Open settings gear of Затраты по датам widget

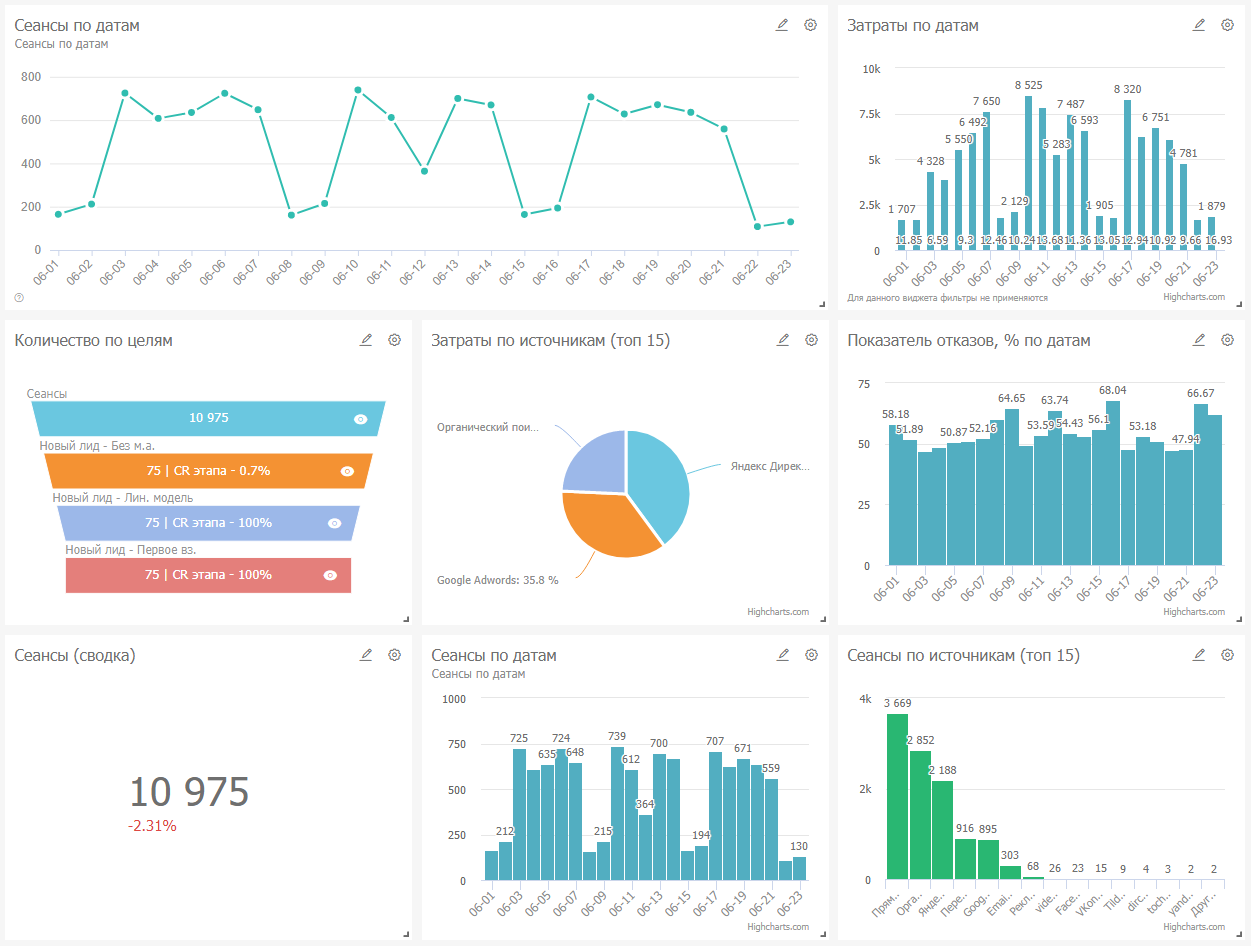1227,25
